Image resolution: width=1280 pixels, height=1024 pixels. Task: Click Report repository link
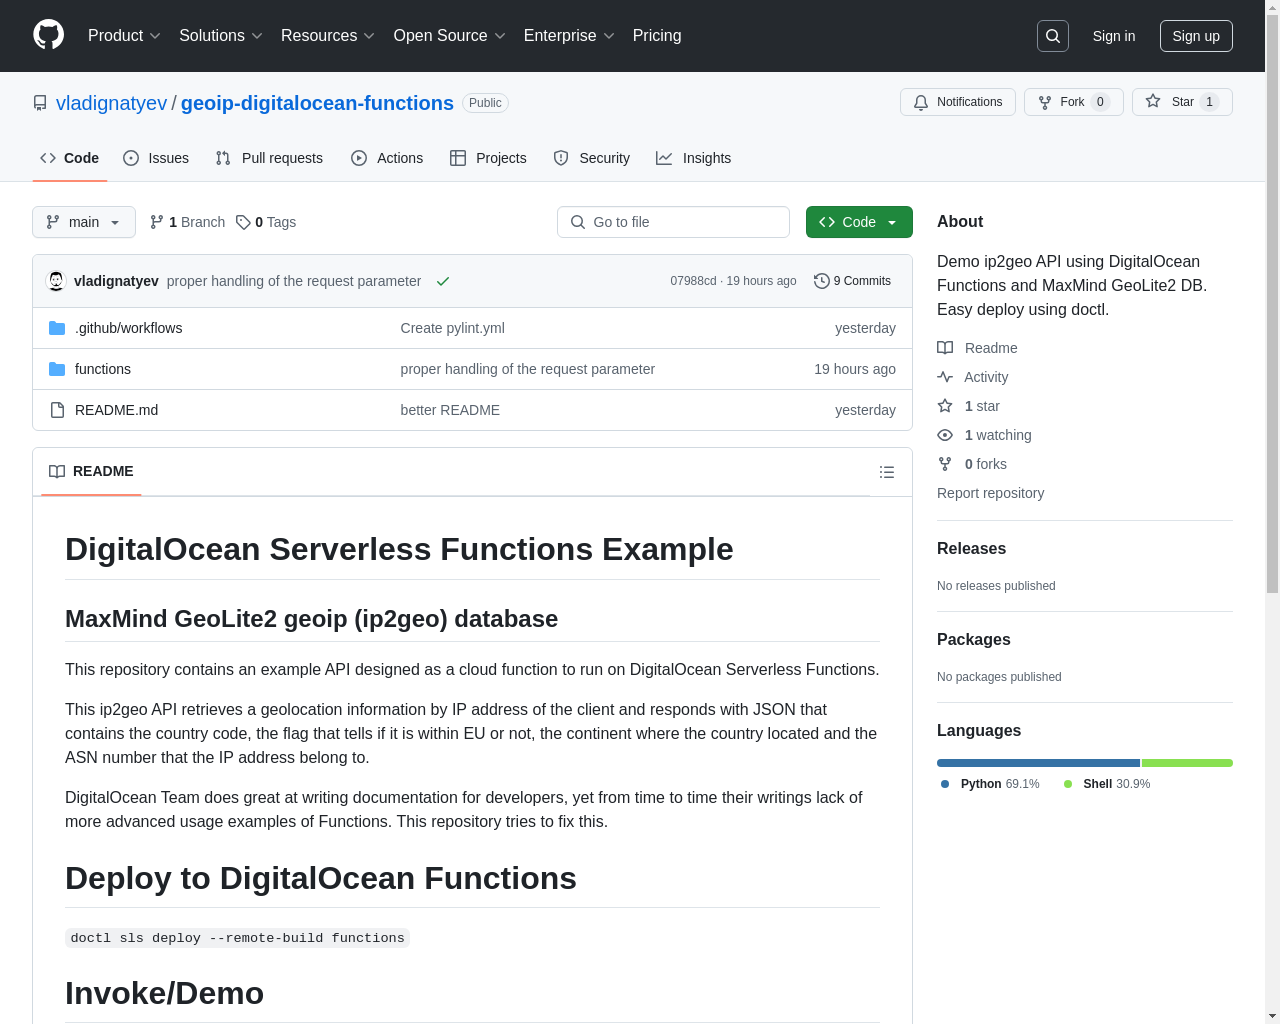[x=990, y=493]
